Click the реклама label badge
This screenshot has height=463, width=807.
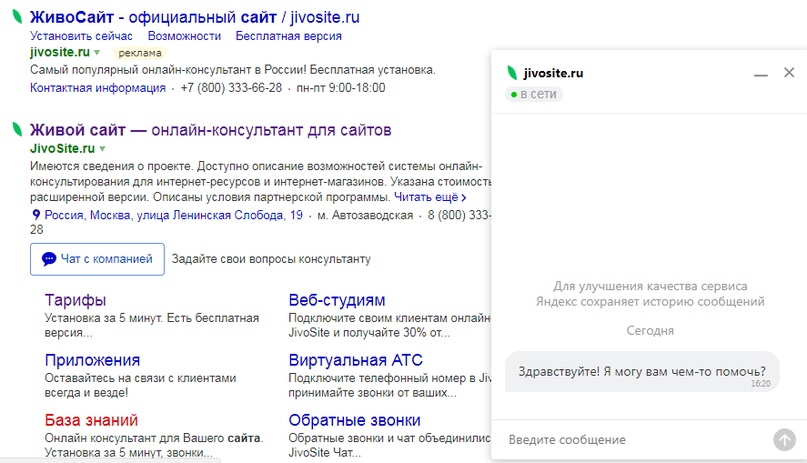click(x=139, y=52)
